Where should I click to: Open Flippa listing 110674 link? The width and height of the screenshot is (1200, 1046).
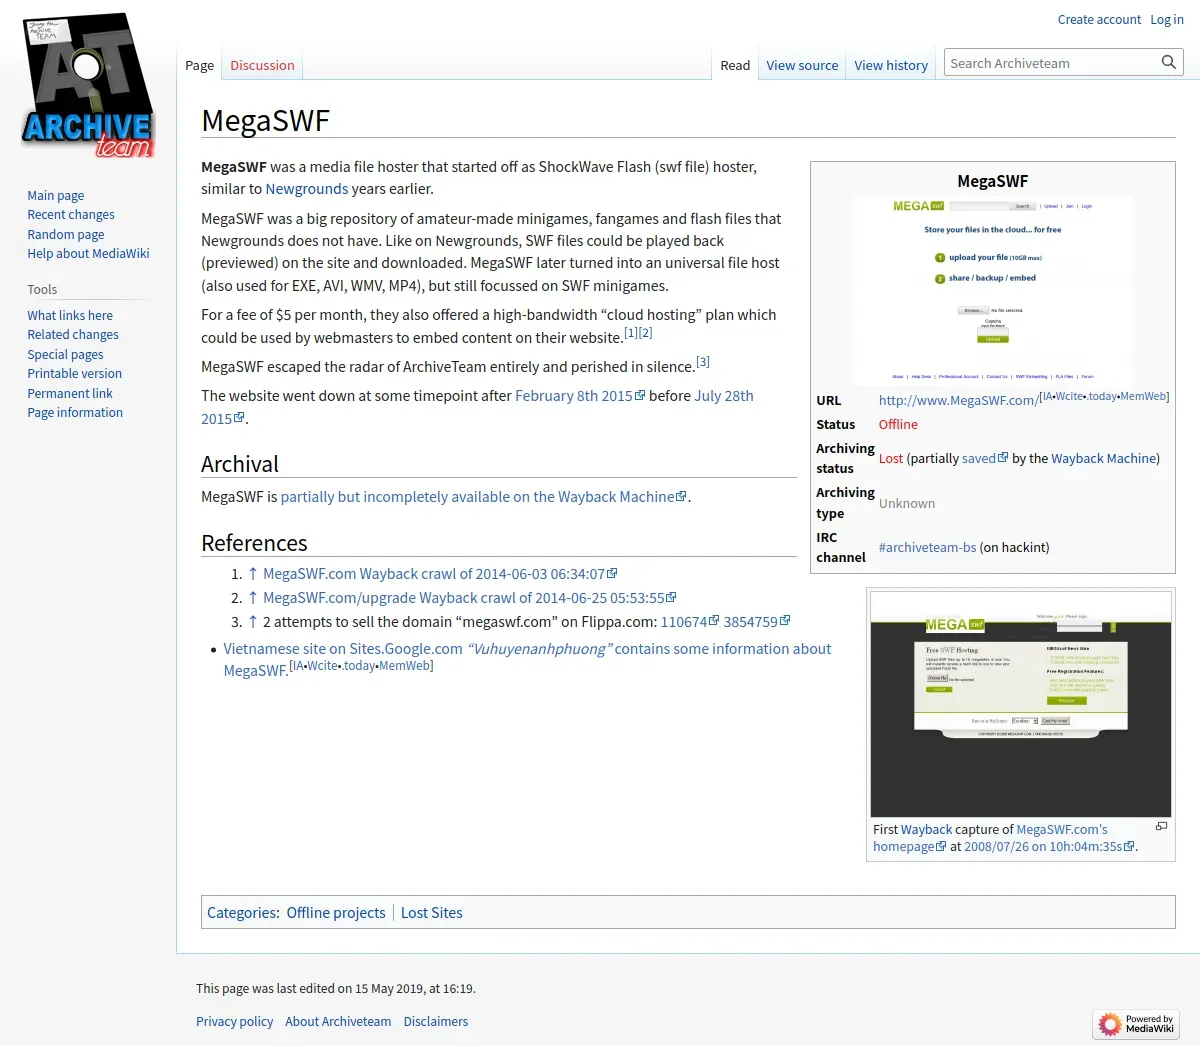[690, 621]
